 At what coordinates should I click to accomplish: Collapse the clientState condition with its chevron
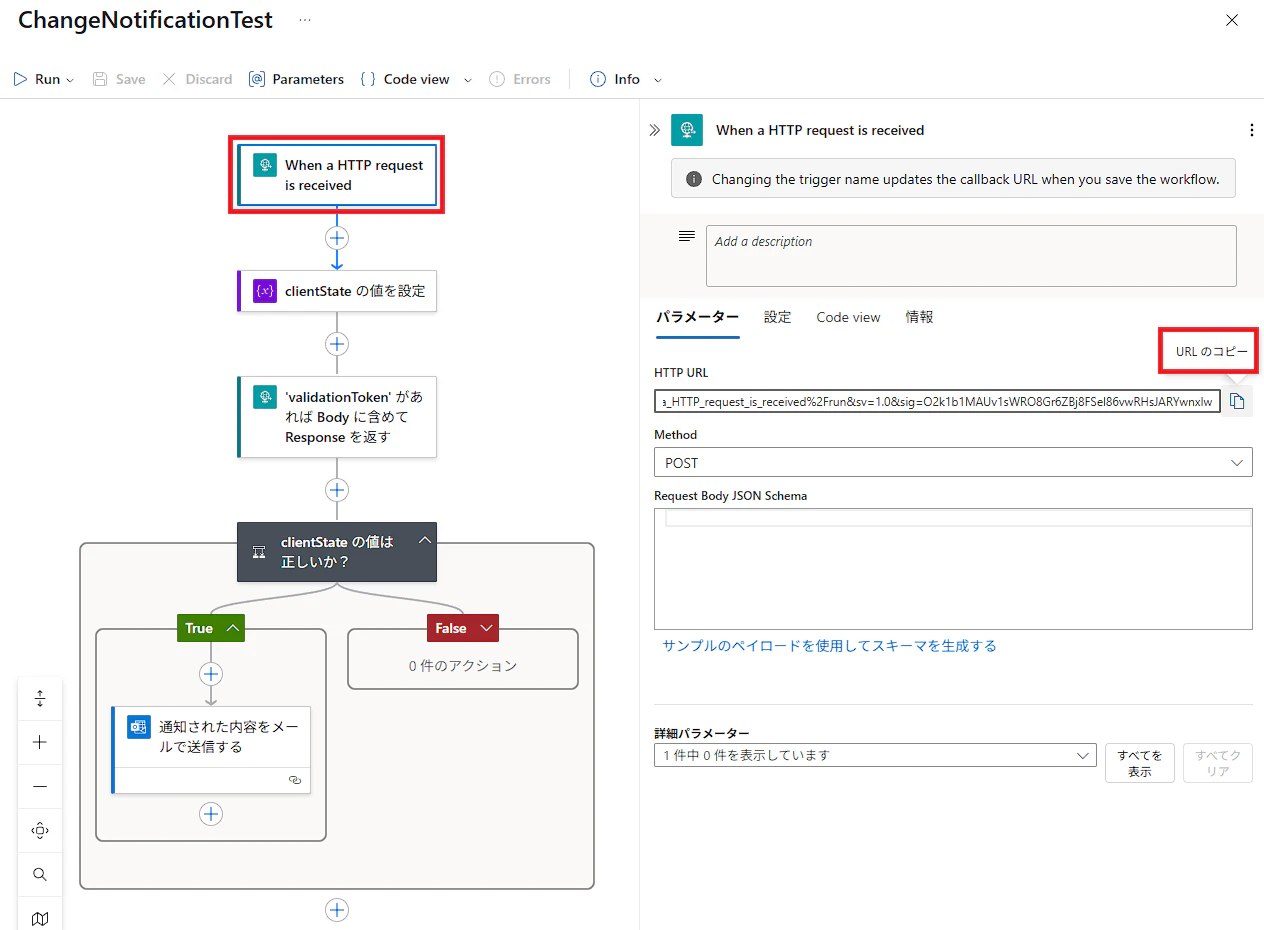tap(424, 540)
